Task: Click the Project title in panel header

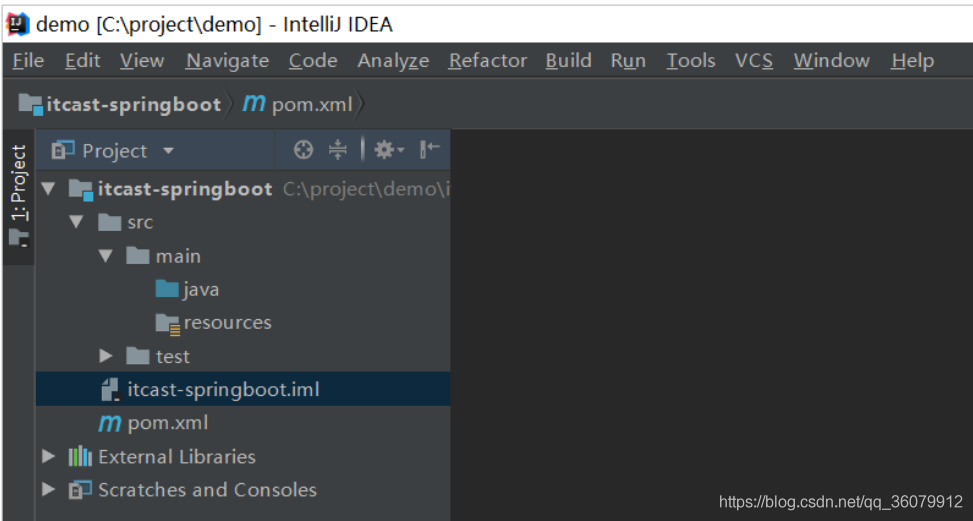Action: click(x=114, y=151)
